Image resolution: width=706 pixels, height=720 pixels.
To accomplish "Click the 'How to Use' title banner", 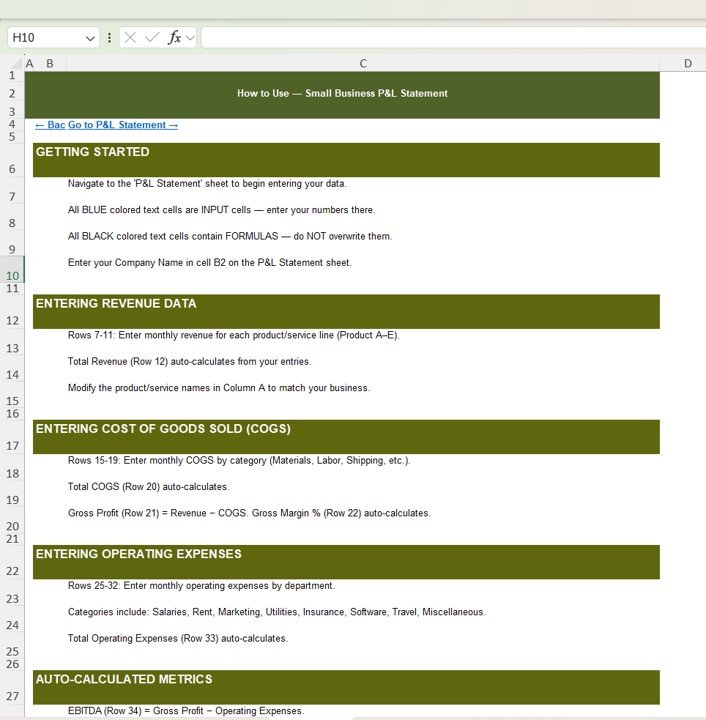I will [x=342, y=94].
